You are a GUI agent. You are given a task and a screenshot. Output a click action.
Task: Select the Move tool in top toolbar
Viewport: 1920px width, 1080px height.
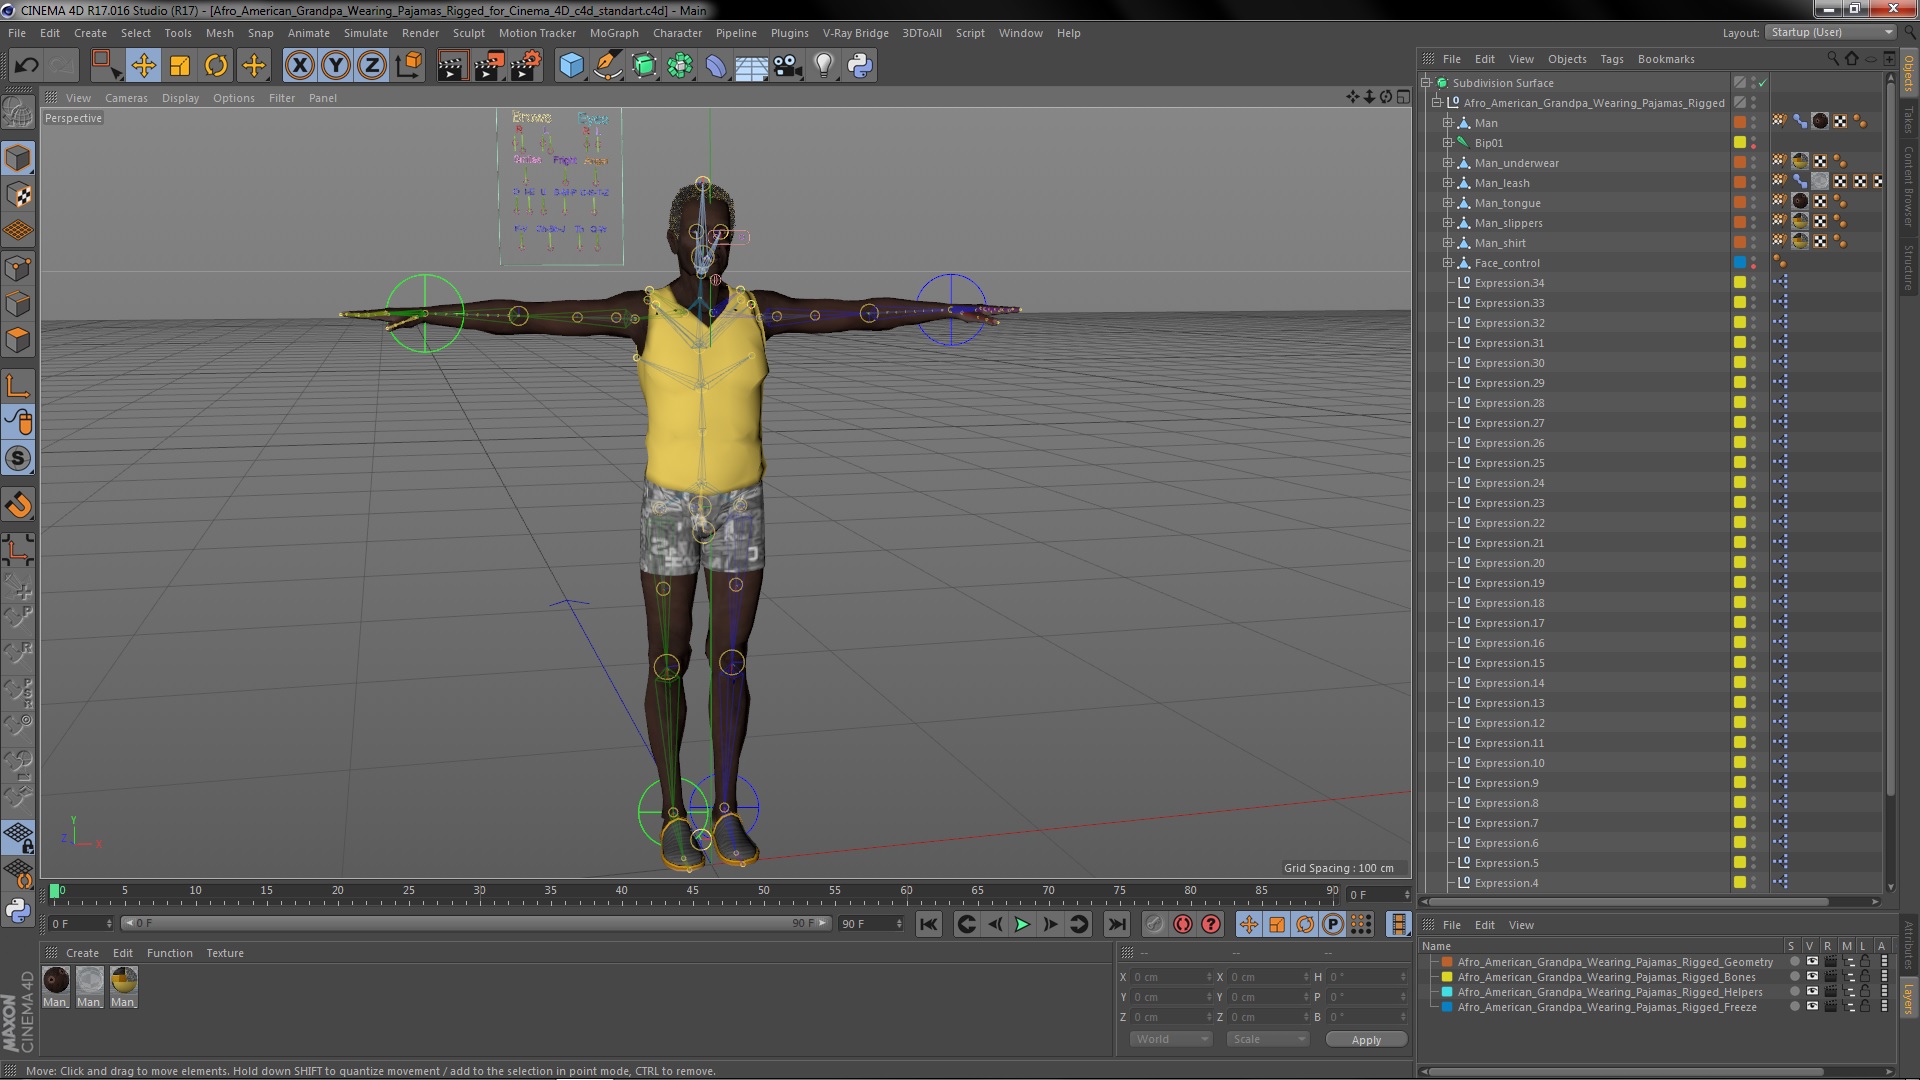coord(143,66)
